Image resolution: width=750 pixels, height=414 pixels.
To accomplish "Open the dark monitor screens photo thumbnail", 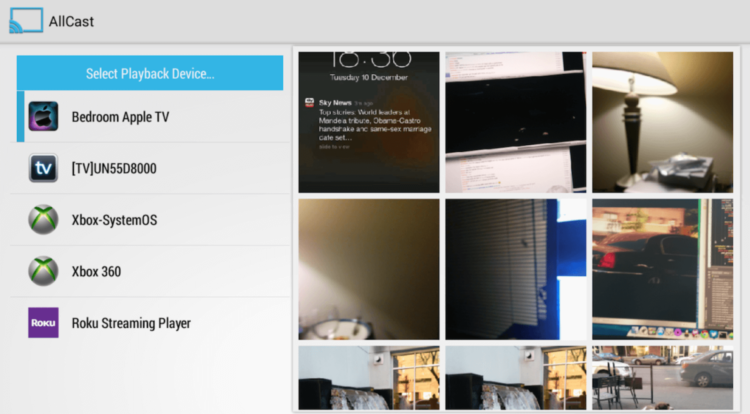I will (515, 122).
